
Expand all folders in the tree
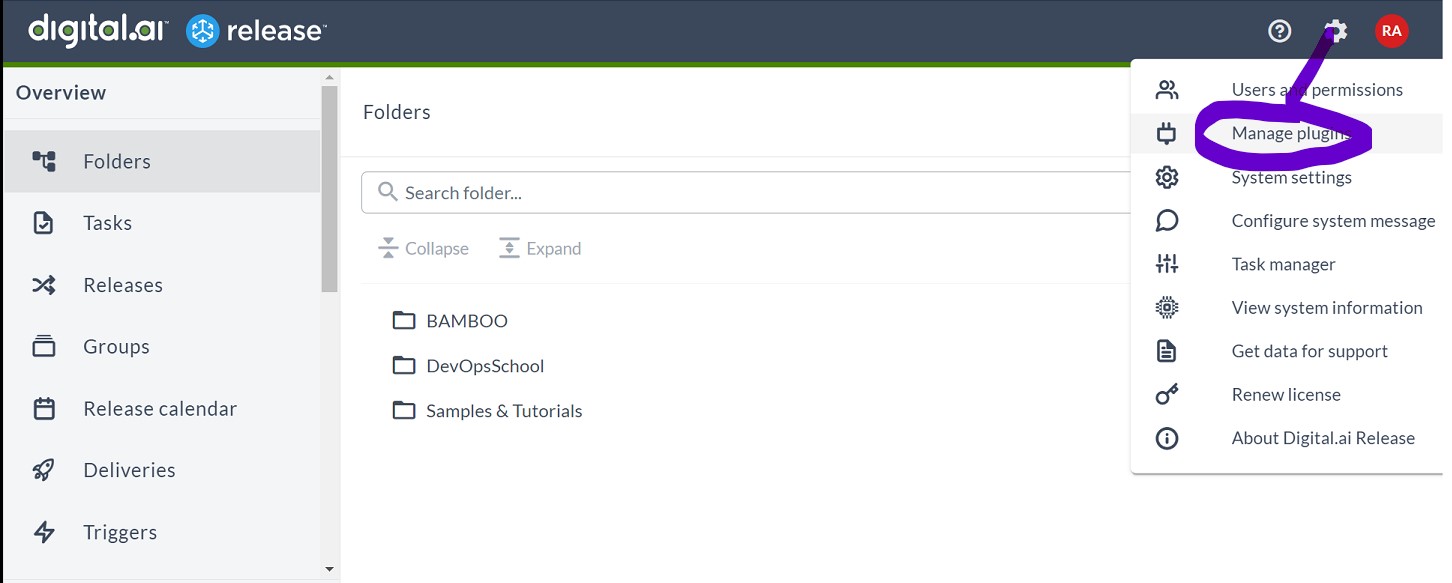click(x=540, y=249)
